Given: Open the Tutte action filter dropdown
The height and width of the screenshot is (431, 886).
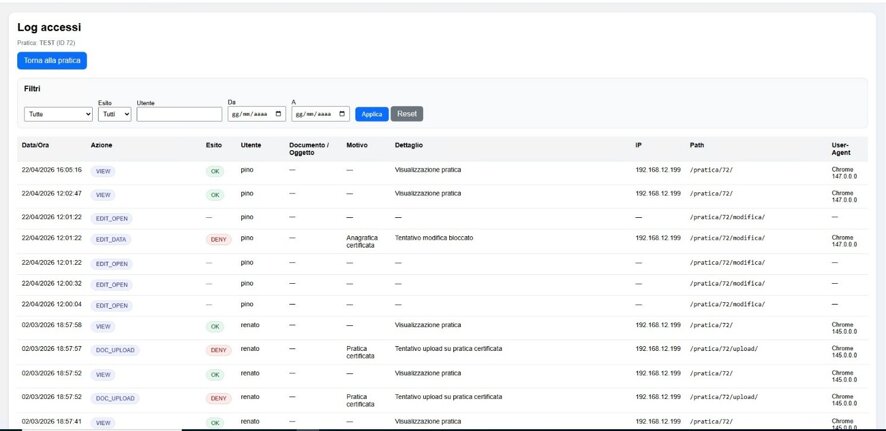Looking at the screenshot, I should click(58, 114).
